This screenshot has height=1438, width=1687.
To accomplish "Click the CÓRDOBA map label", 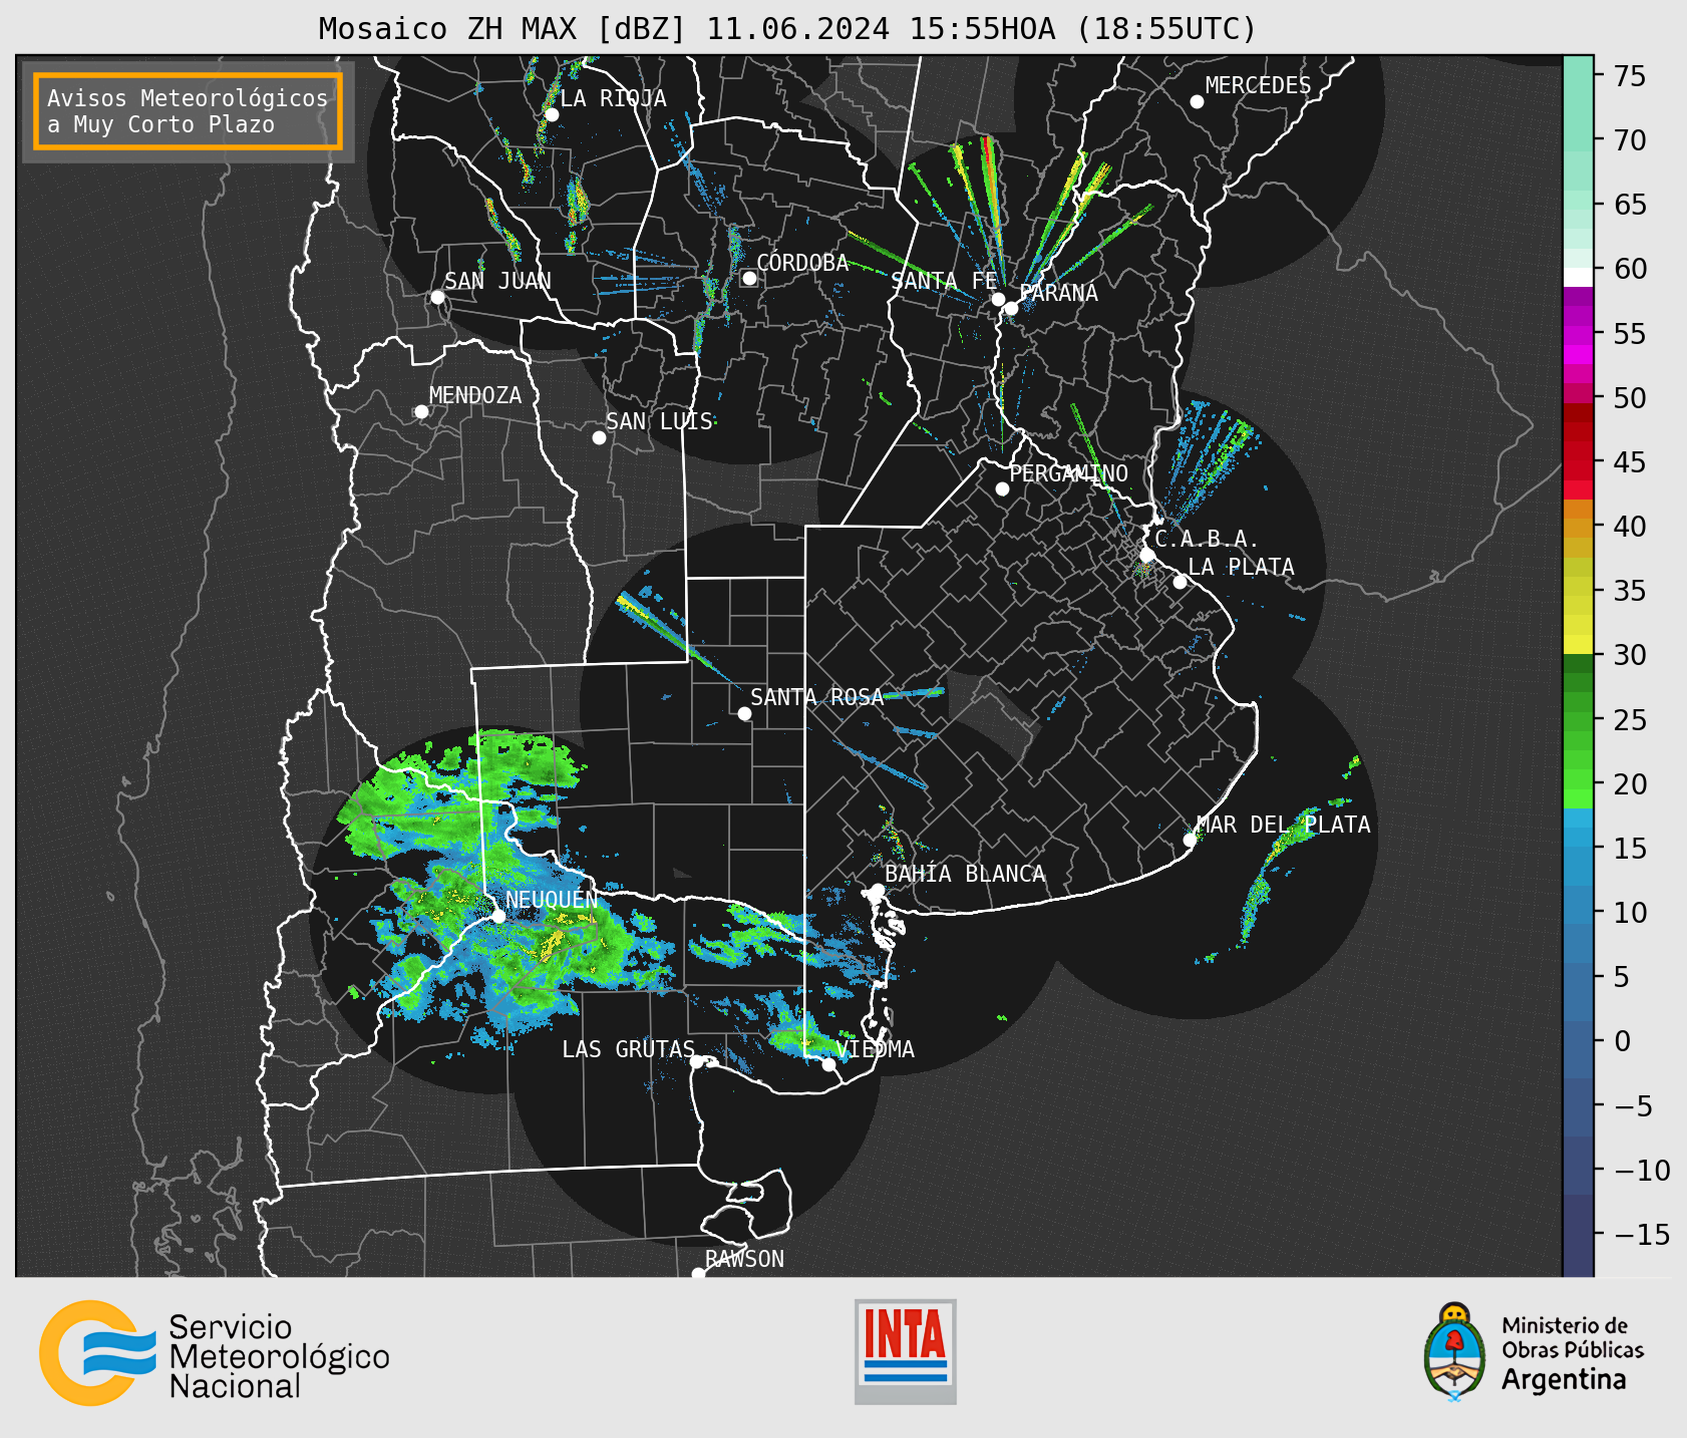I will coord(802,263).
